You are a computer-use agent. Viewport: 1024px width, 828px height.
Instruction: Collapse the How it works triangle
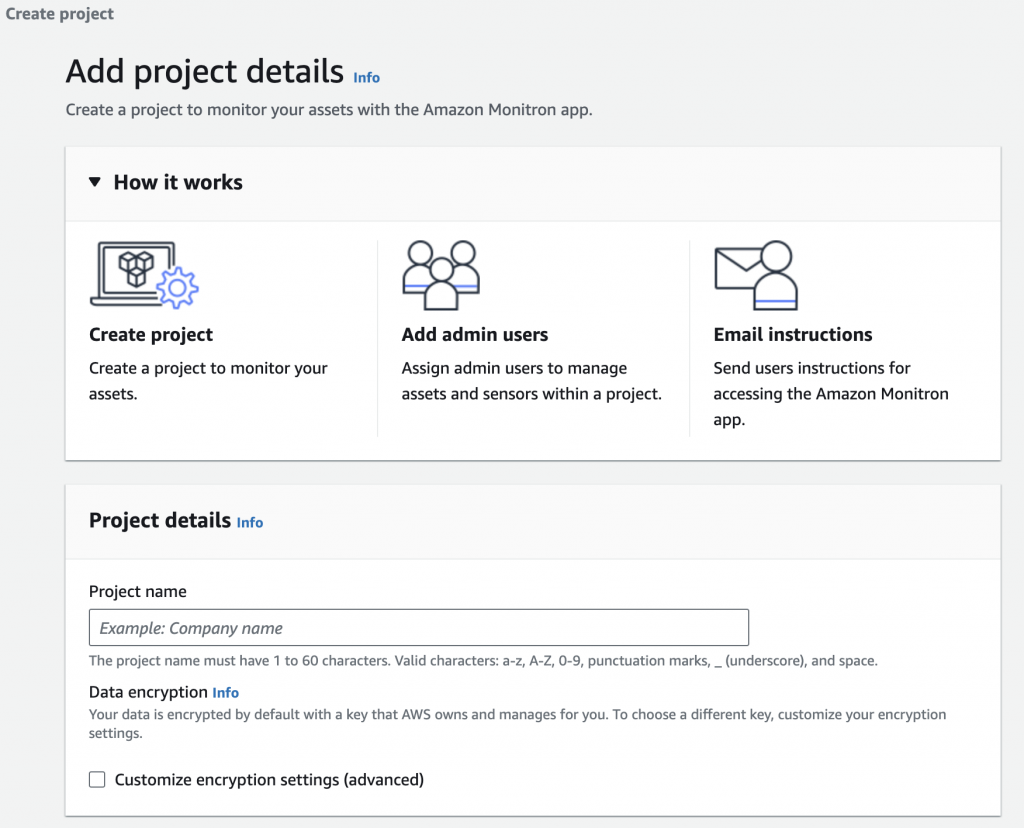(95, 182)
